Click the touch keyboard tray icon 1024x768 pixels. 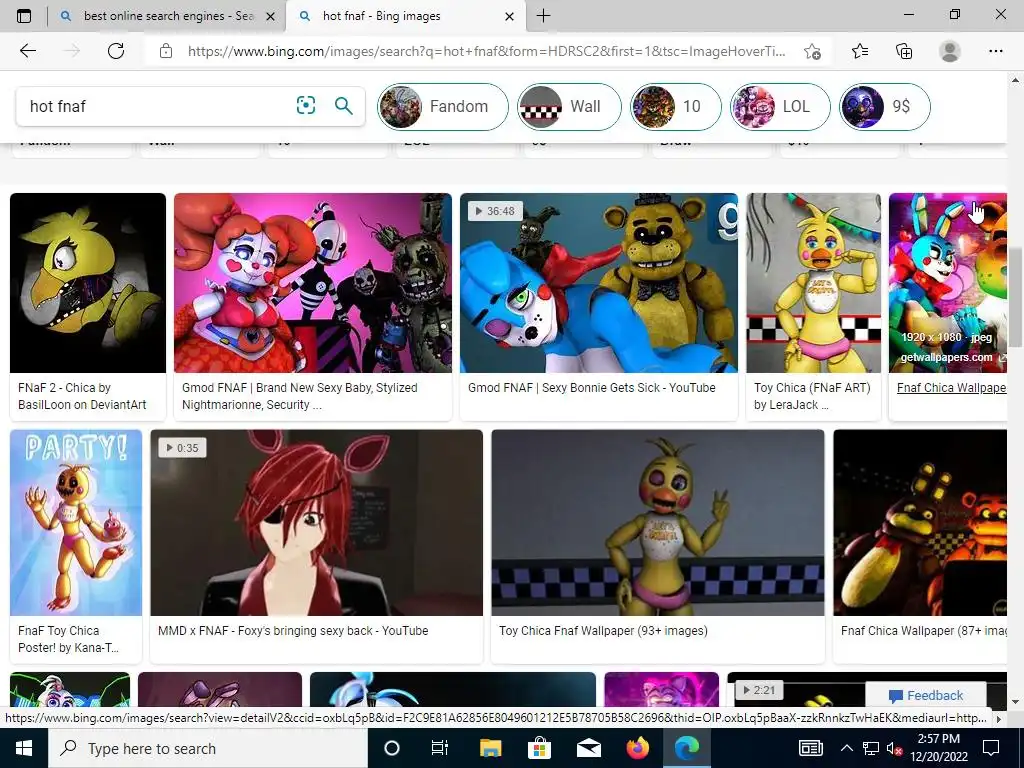[x=811, y=748]
